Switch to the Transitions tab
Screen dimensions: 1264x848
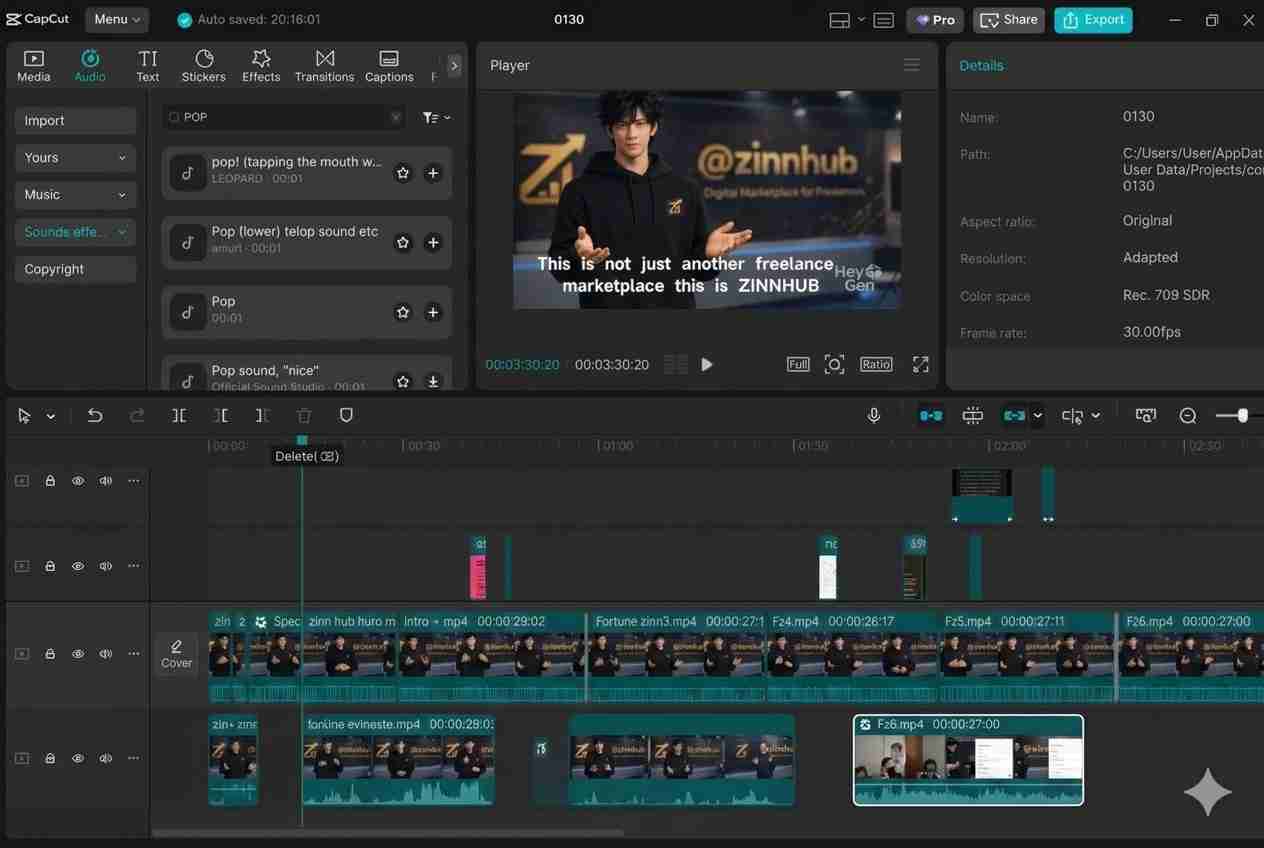(324, 66)
